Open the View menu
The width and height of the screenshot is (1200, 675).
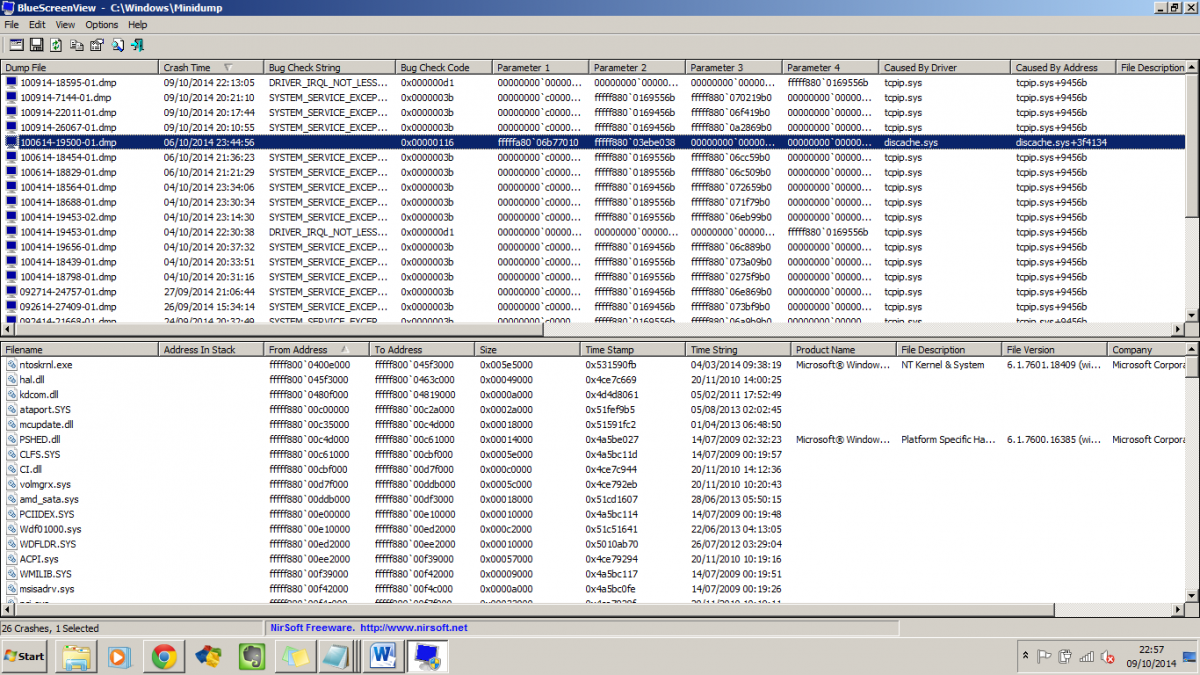(x=65, y=24)
